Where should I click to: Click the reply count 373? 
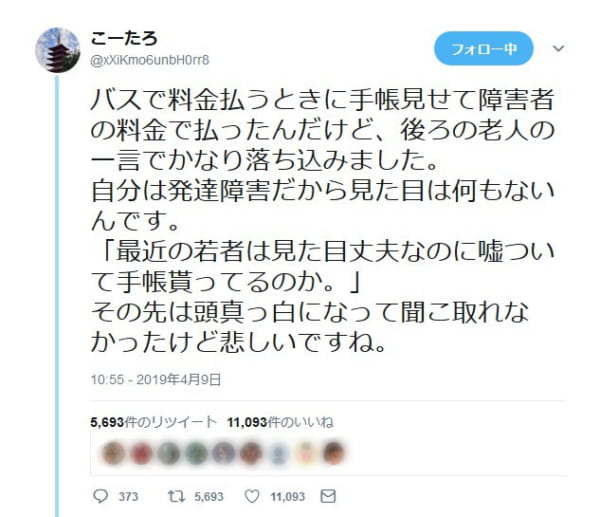click(128, 497)
